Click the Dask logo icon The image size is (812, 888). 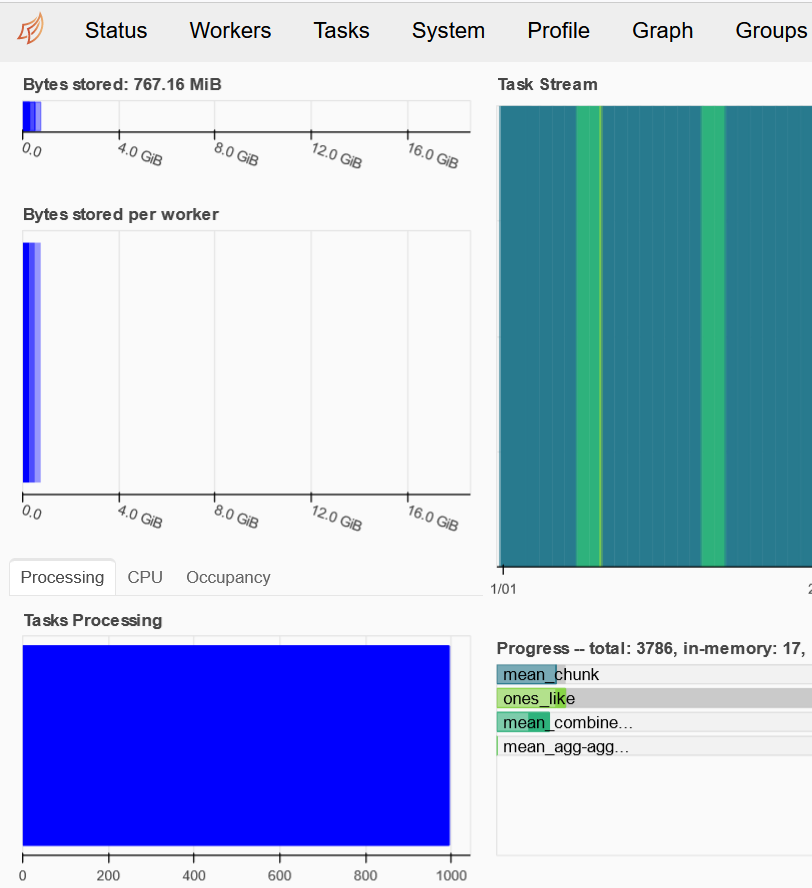point(31,29)
